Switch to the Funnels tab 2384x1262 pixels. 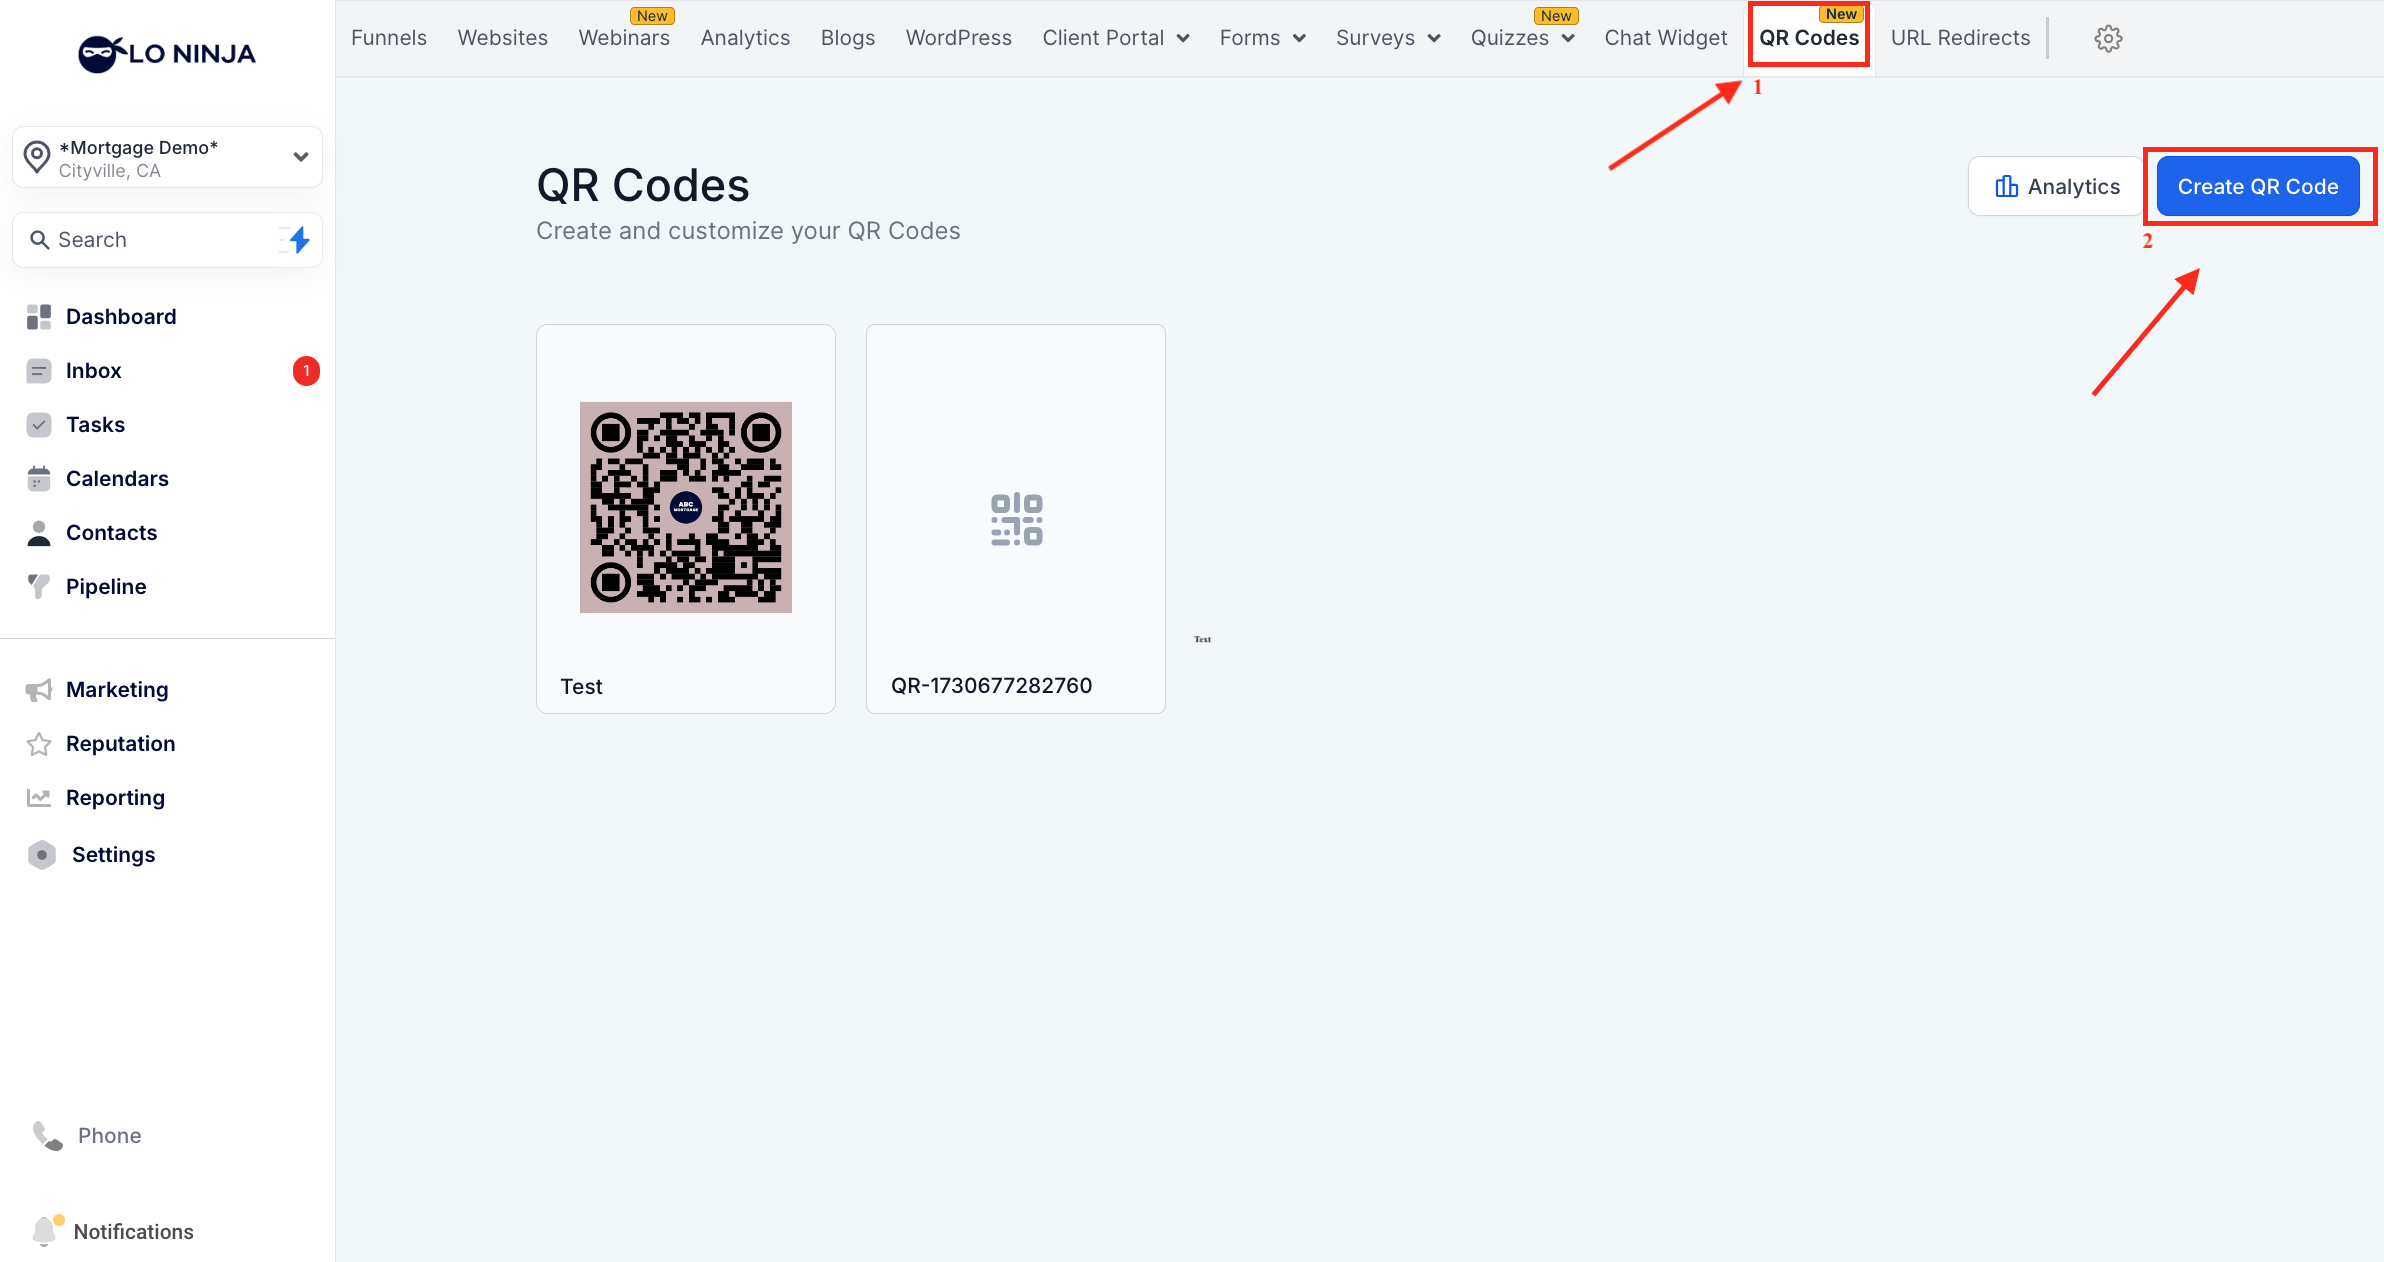388,38
